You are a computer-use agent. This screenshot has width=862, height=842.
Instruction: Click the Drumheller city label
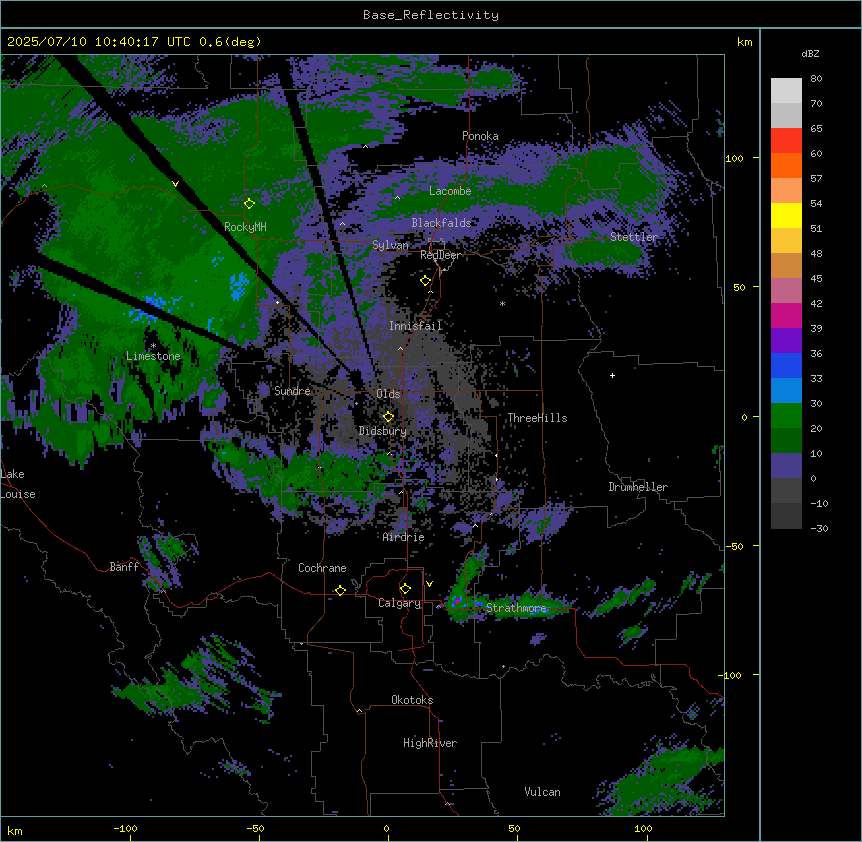click(638, 487)
